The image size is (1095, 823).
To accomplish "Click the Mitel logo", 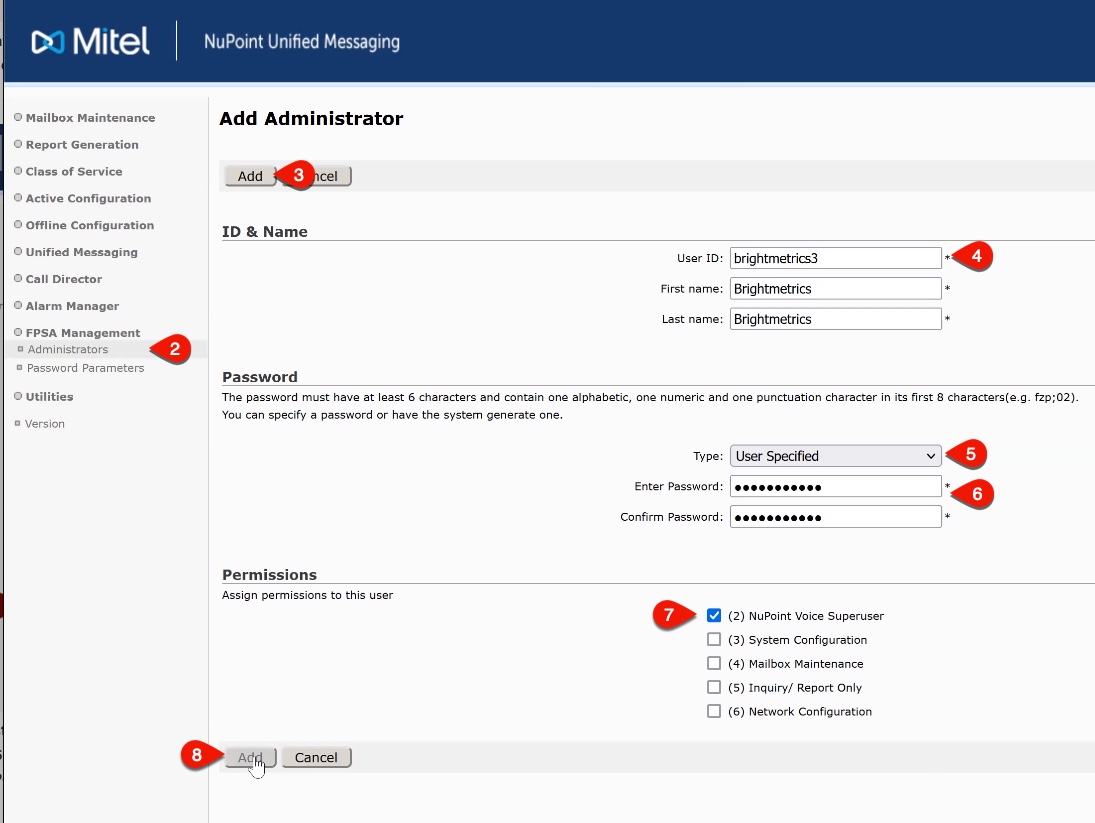I will [x=89, y=40].
